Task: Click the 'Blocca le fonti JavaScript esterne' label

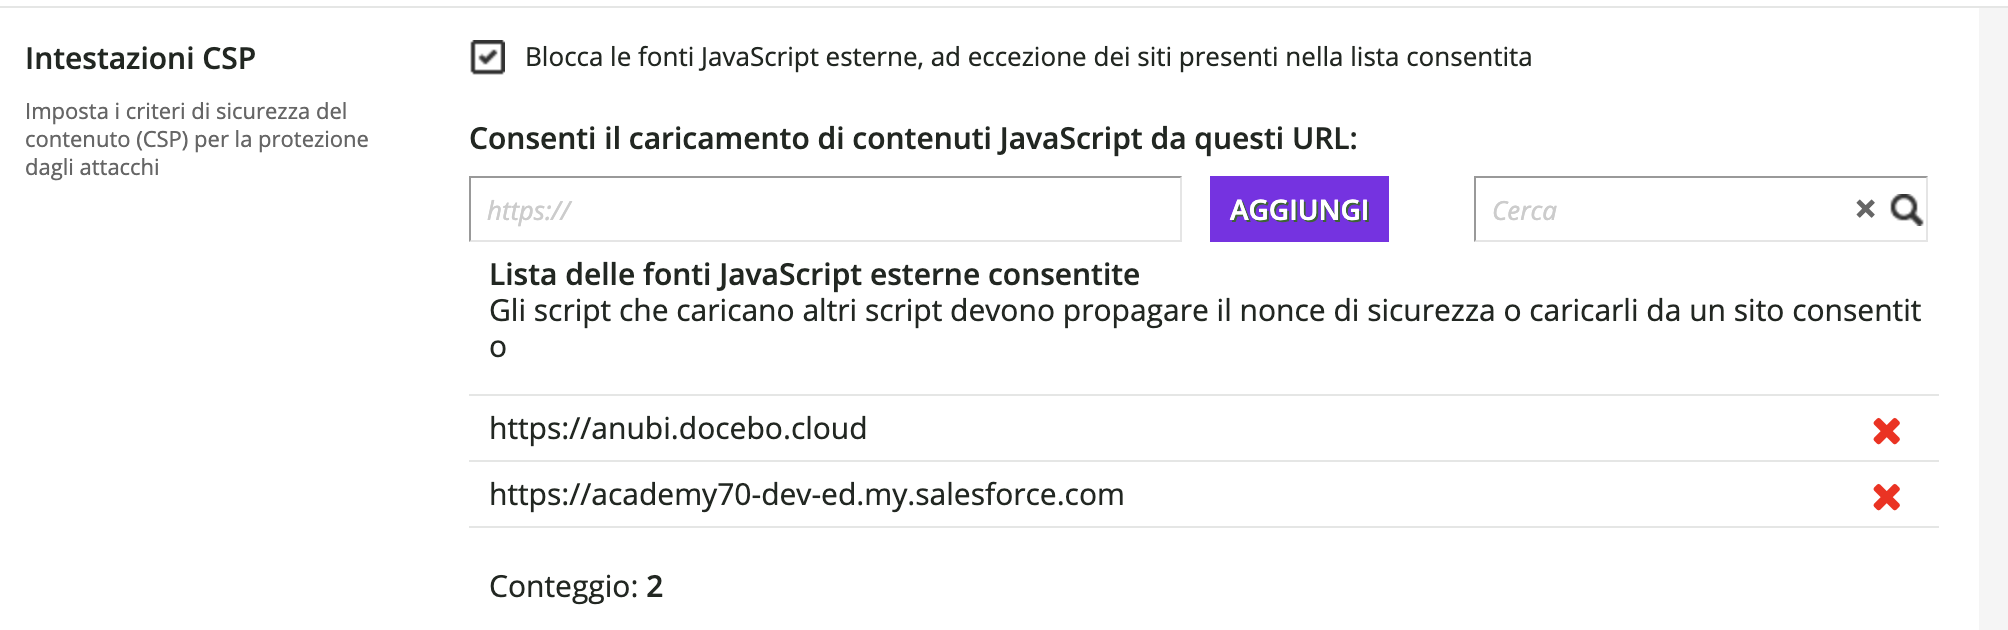Action: coord(1028,57)
